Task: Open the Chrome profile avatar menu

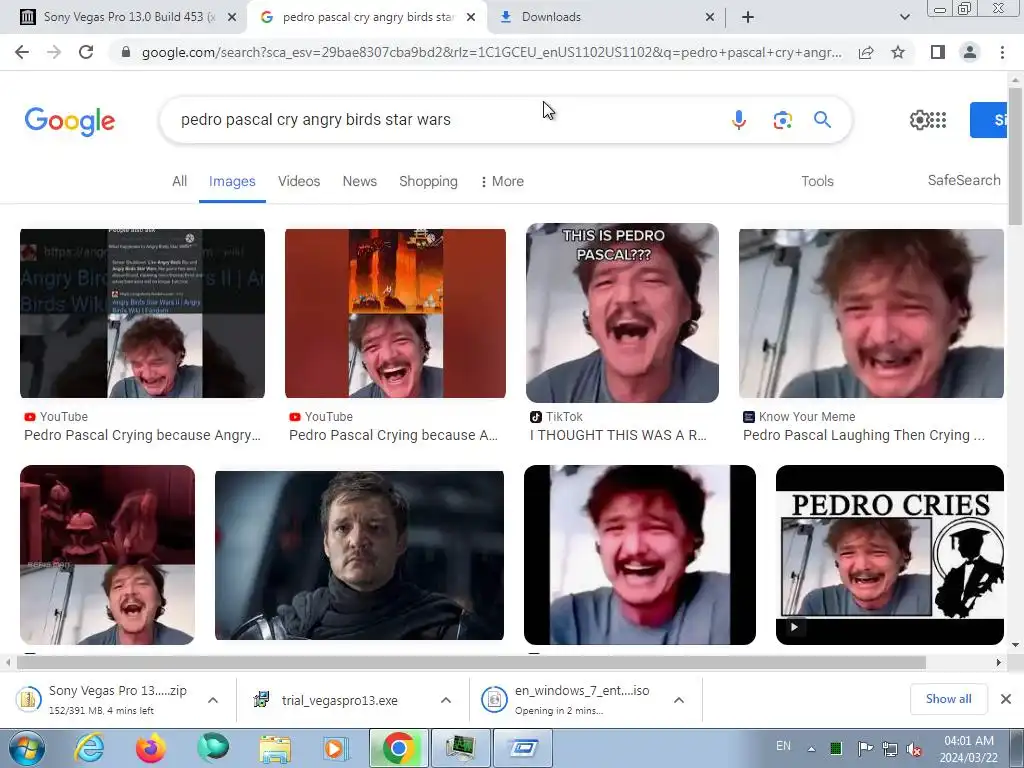Action: coord(970,52)
